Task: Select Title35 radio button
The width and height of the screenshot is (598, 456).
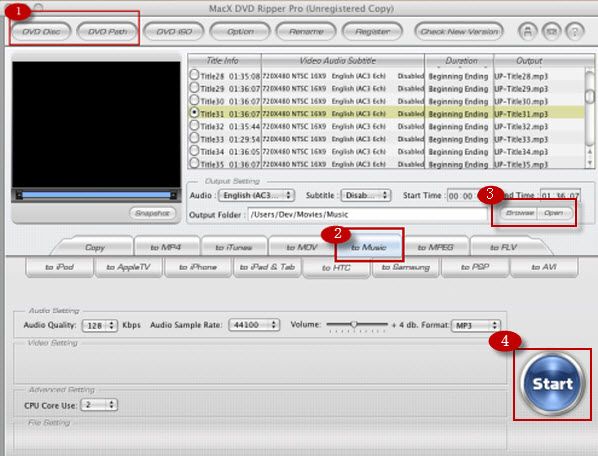Action: pos(194,163)
